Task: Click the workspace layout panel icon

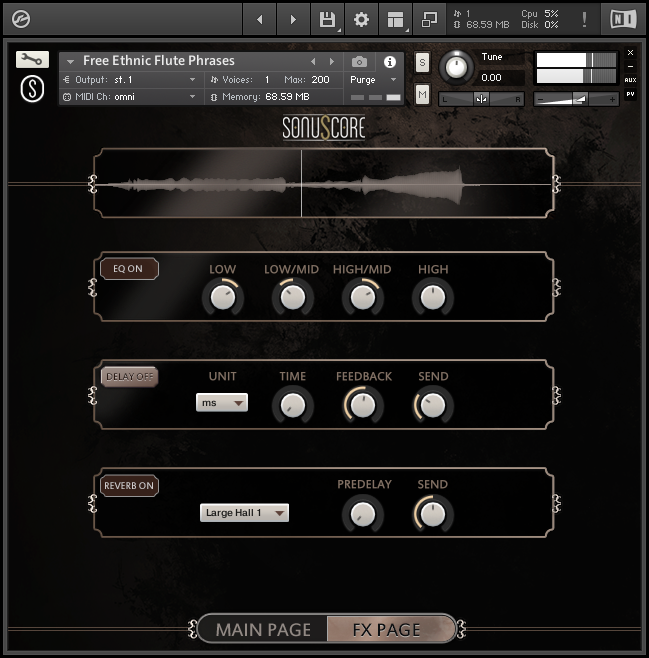Action: (x=396, y=19)
